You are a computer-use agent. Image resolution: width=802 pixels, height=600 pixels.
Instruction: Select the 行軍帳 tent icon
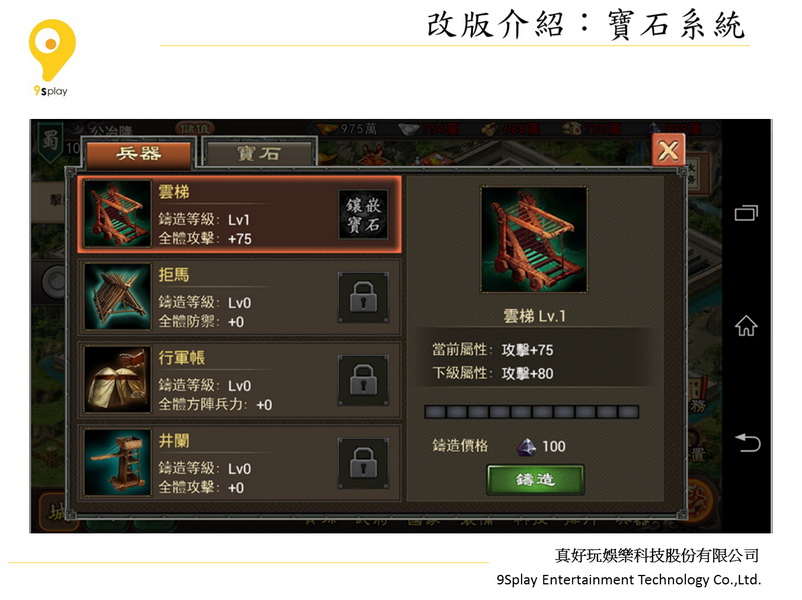[118, 380]
